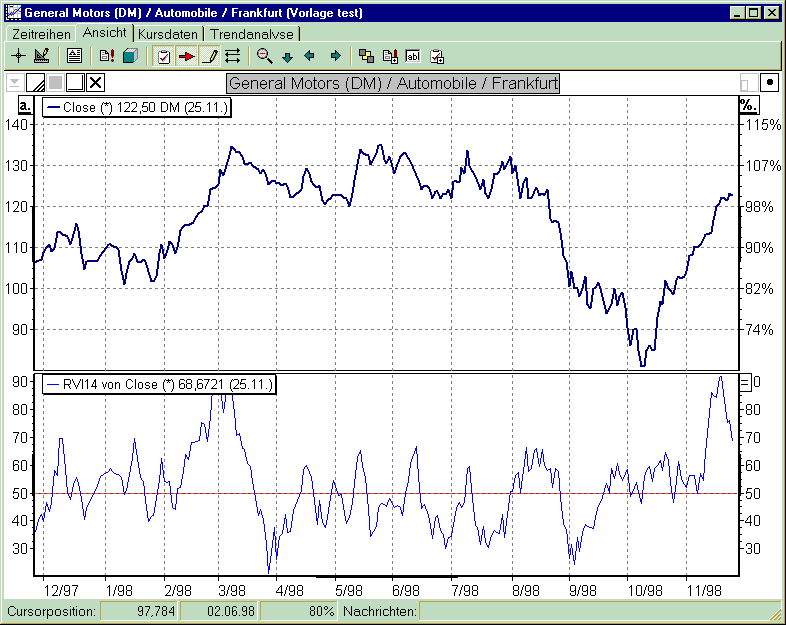The height and width of the screenshot is (625, 786).
Task: Click the 3D cube icon in toolbar
Action: (129, 56)
